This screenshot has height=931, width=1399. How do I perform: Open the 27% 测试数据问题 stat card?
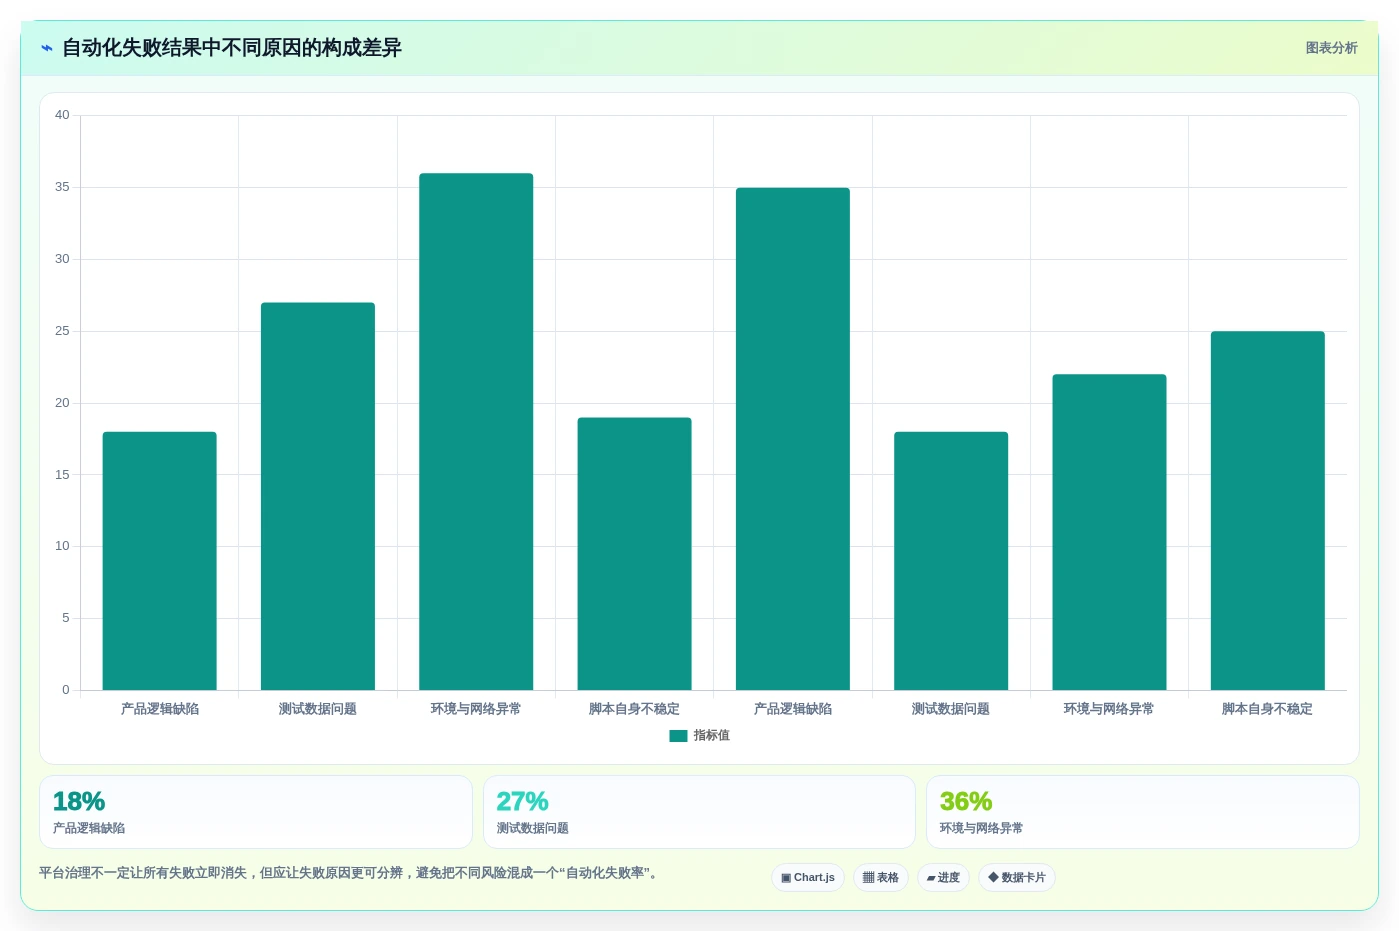699,812
